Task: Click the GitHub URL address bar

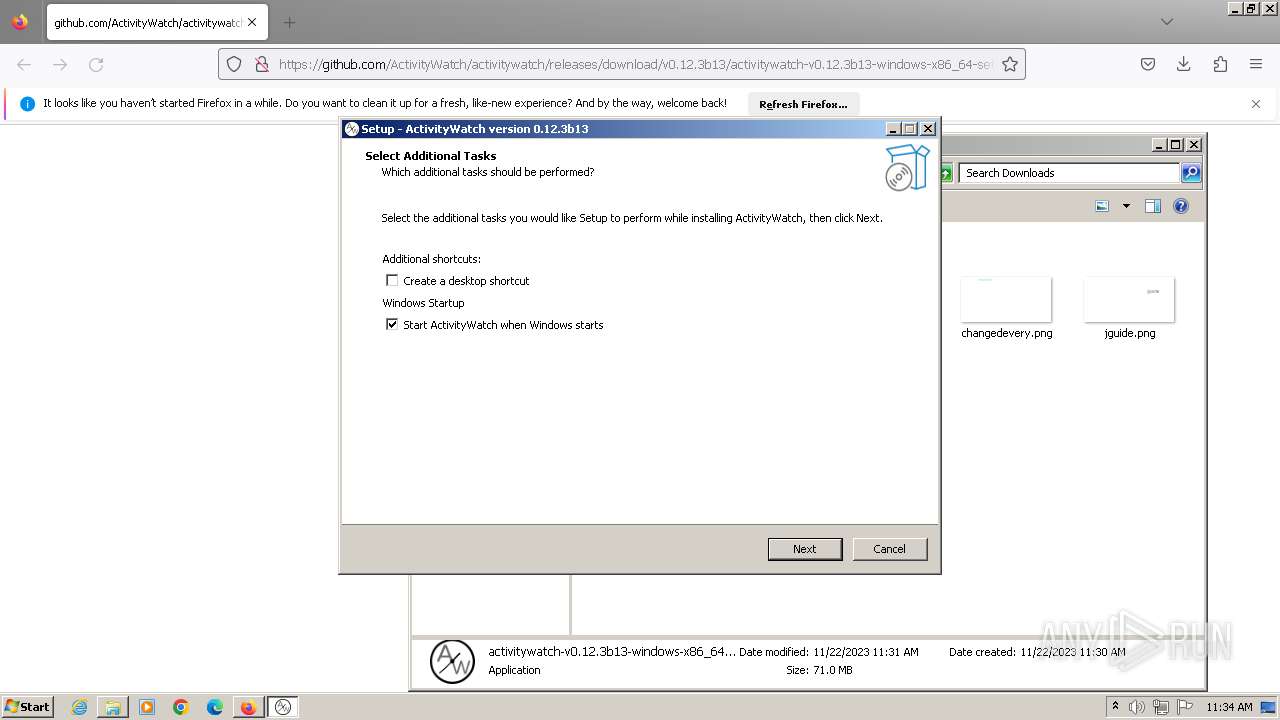Action: 635,64
